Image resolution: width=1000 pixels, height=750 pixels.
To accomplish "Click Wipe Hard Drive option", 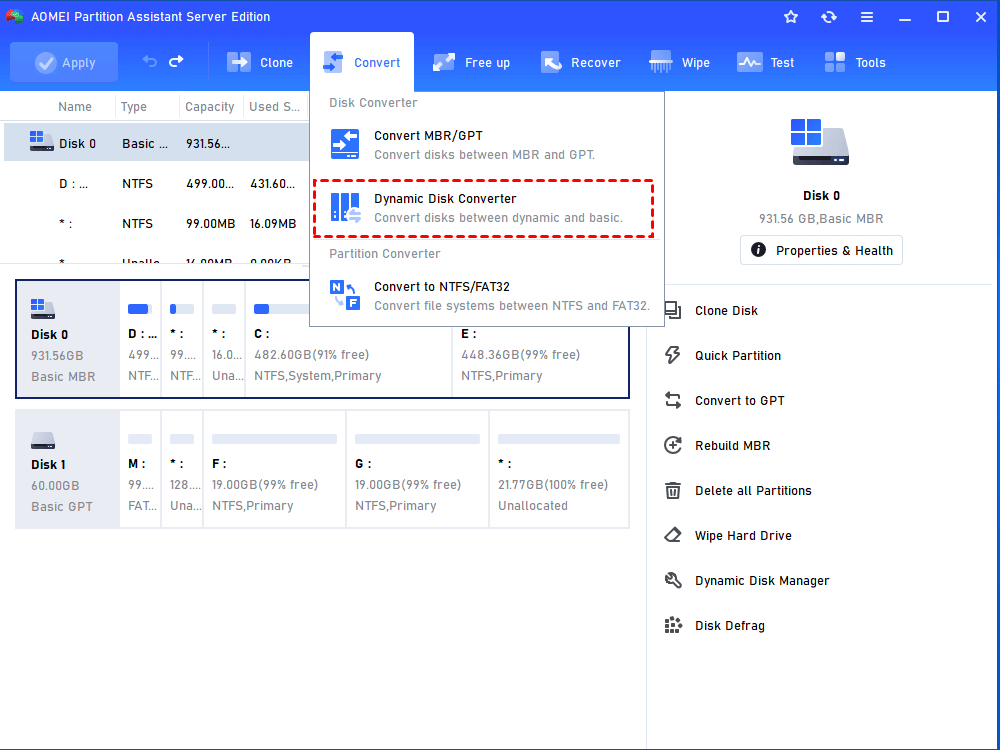I will pos(743,536).
